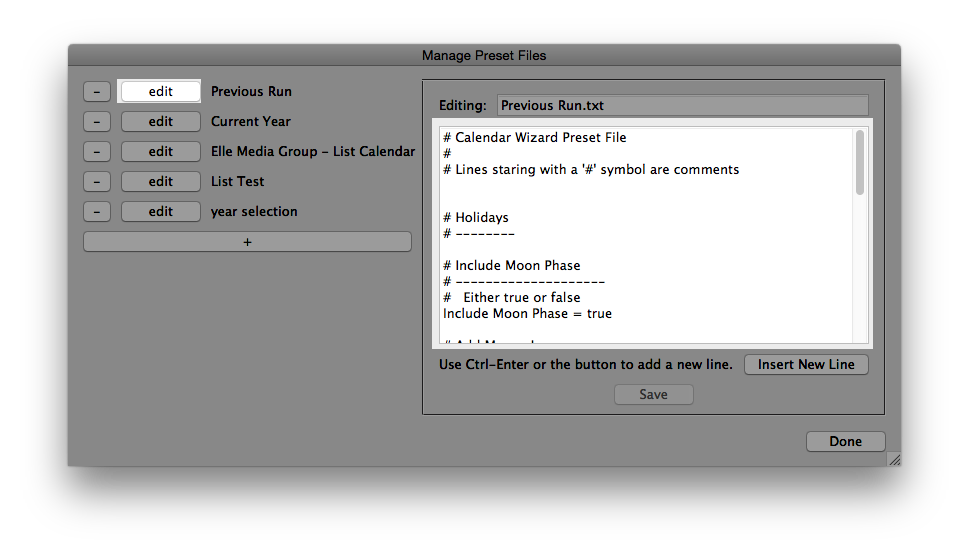Screen dimensions: 969x558
Task: Click the '# Holidays' comment line in editor
Action: (x=476, y=217)
